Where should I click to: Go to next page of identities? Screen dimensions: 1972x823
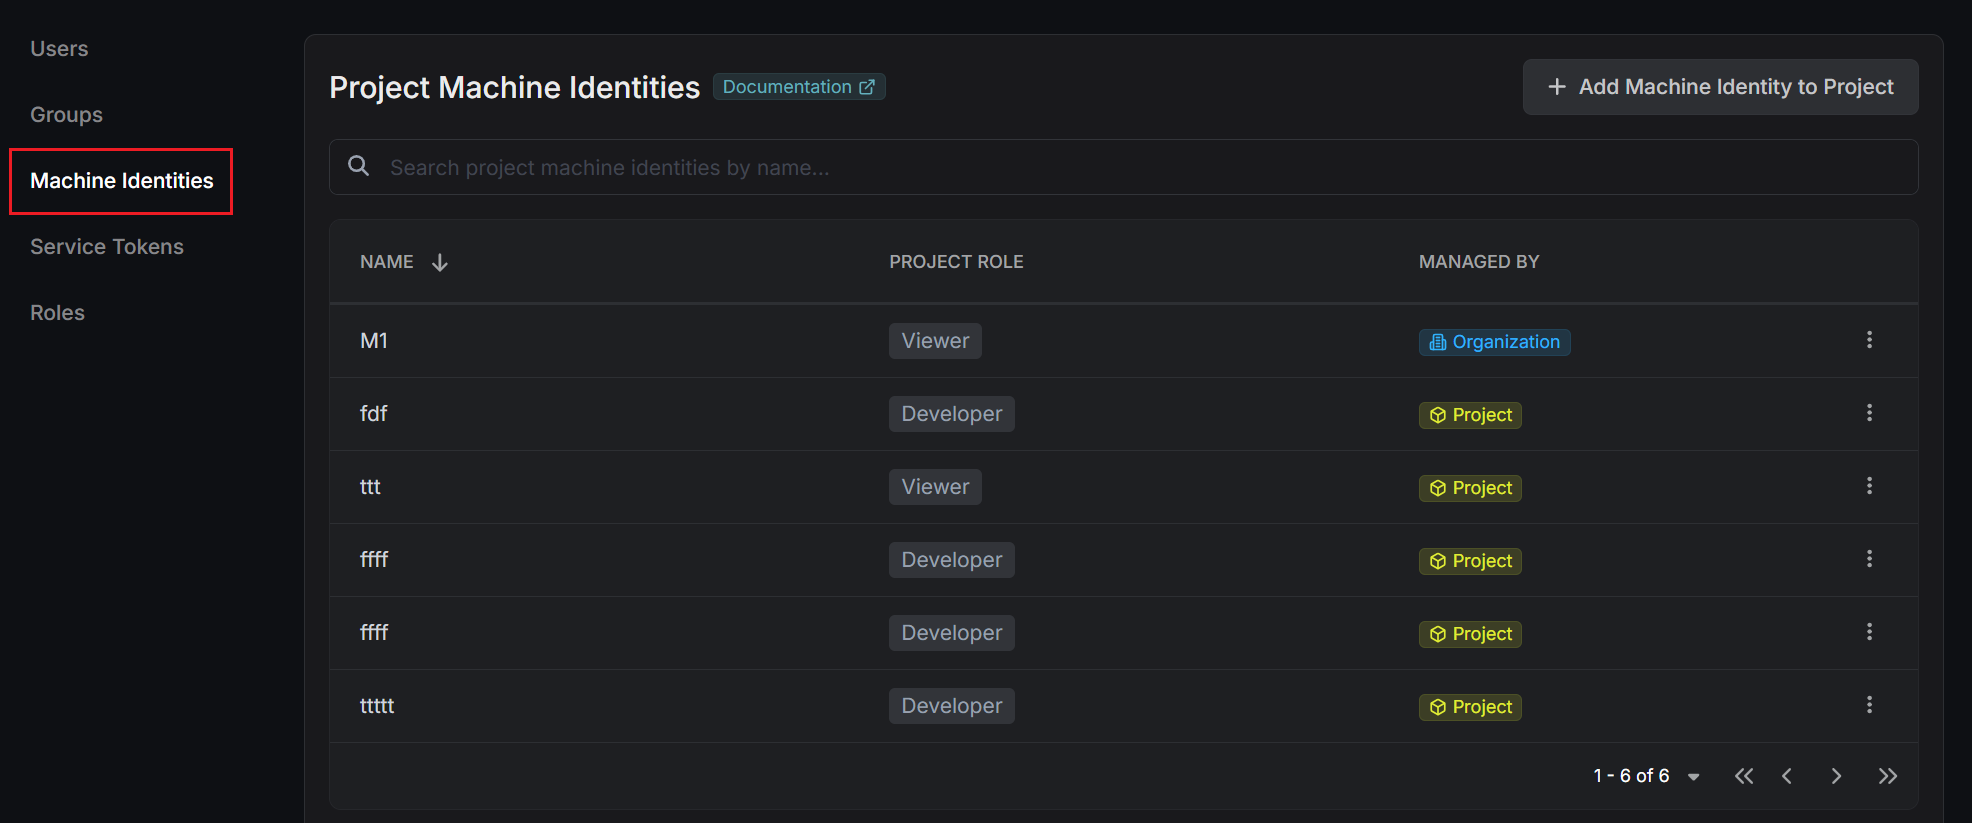(1835, 776)
